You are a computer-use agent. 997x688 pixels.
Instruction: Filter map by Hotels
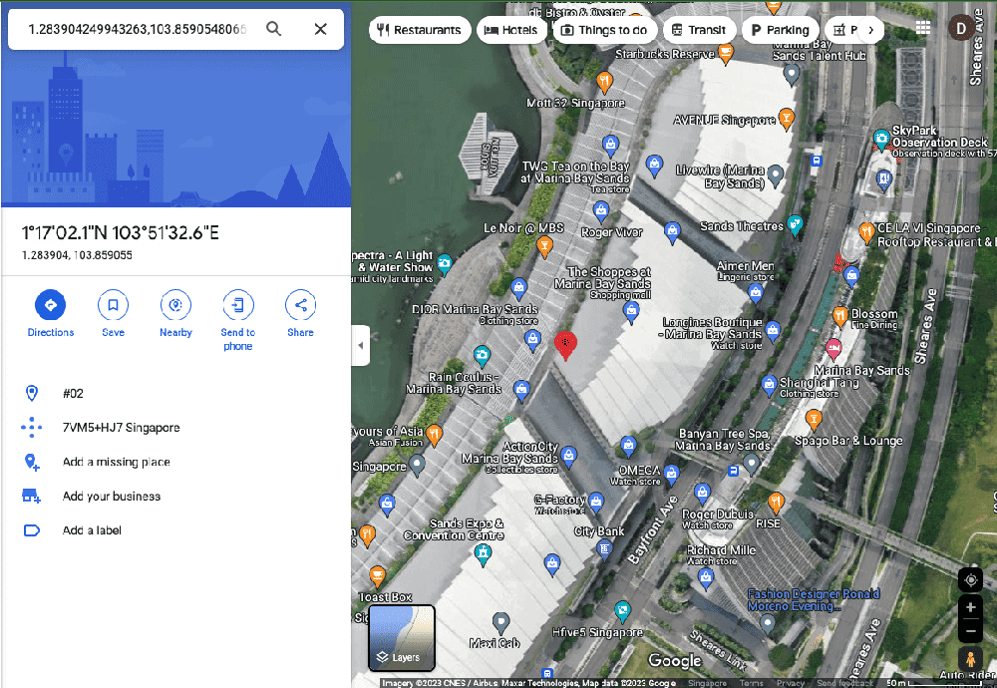[511, 30]
